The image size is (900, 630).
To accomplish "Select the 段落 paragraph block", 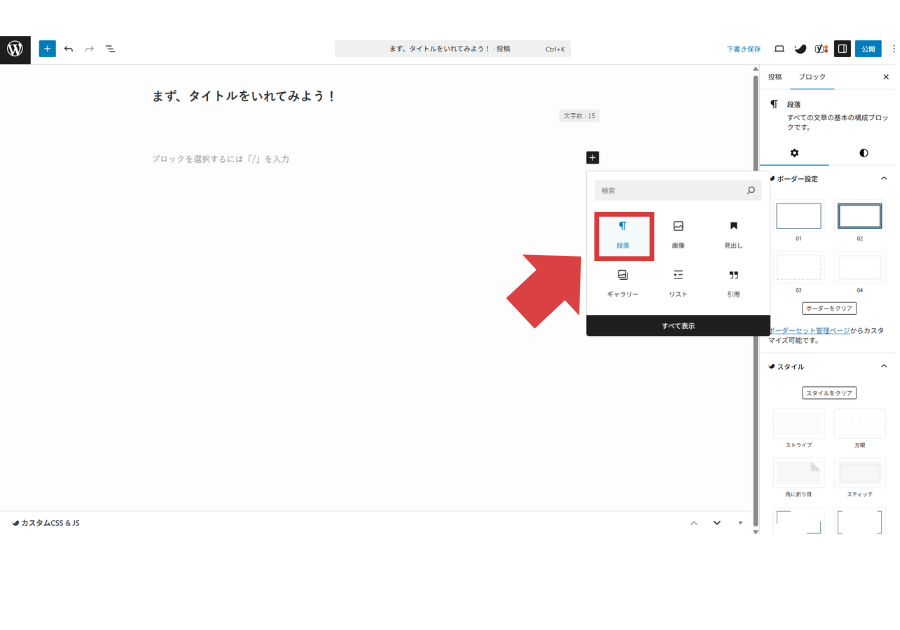I will coord(622,235).
